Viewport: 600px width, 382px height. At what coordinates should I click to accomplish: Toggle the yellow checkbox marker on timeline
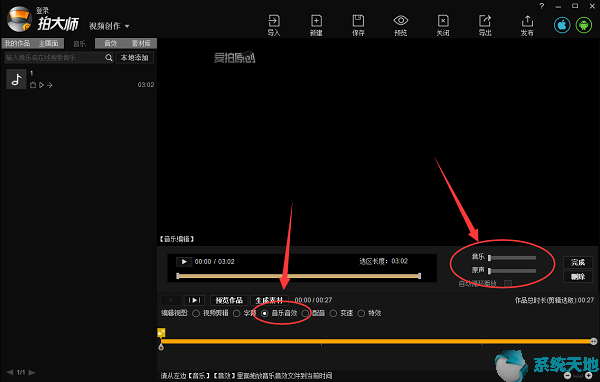tap(161, 333)
